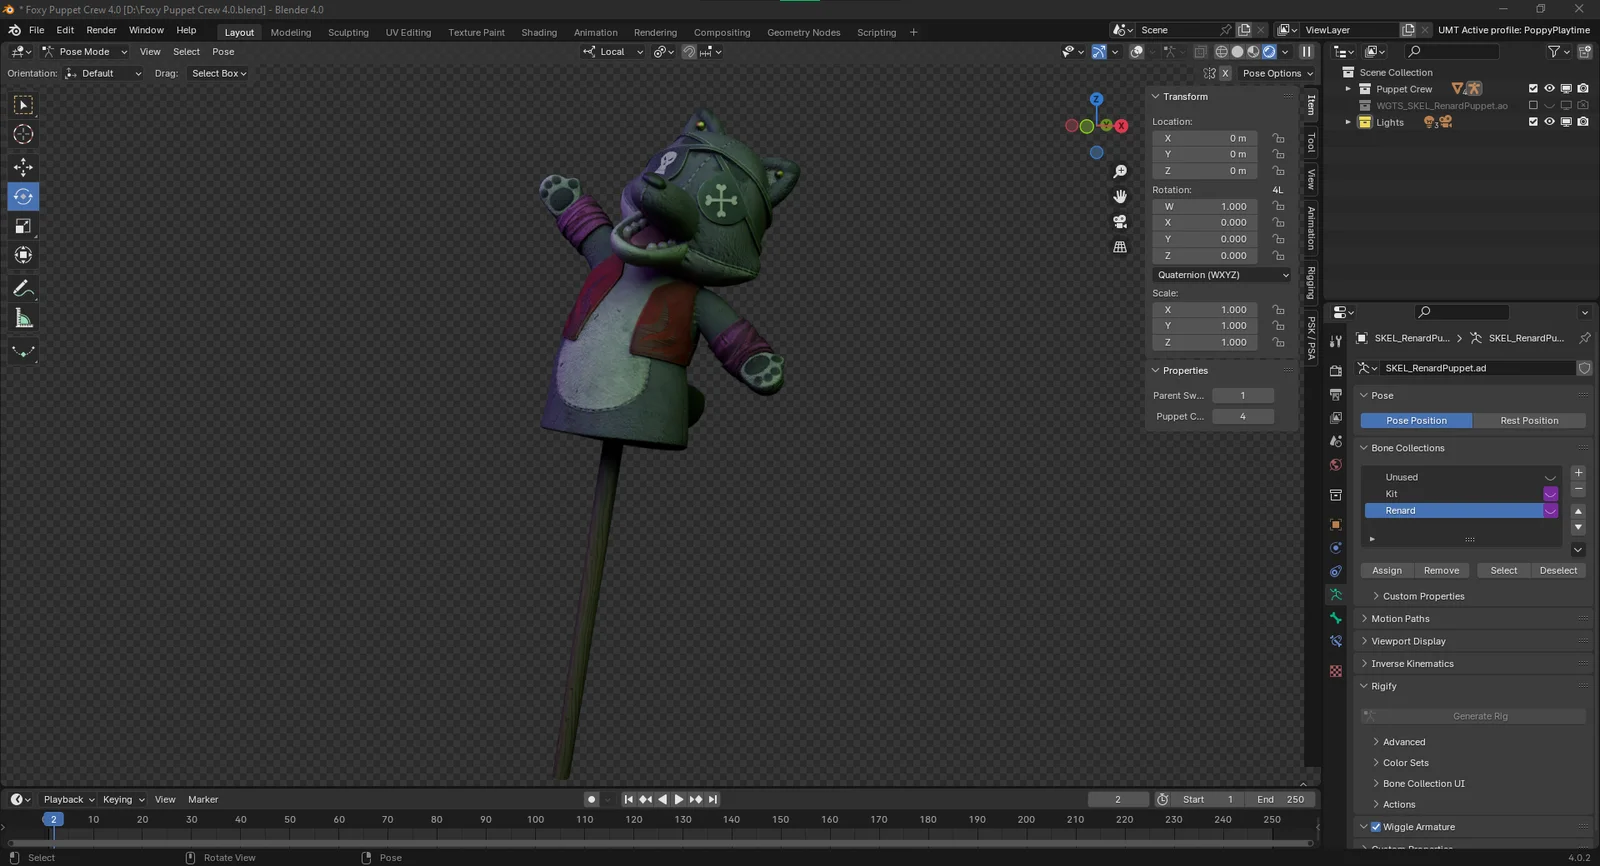The image size is (1600, 866).
Task: Lock the Location X value
Action: click(1278, 139)
